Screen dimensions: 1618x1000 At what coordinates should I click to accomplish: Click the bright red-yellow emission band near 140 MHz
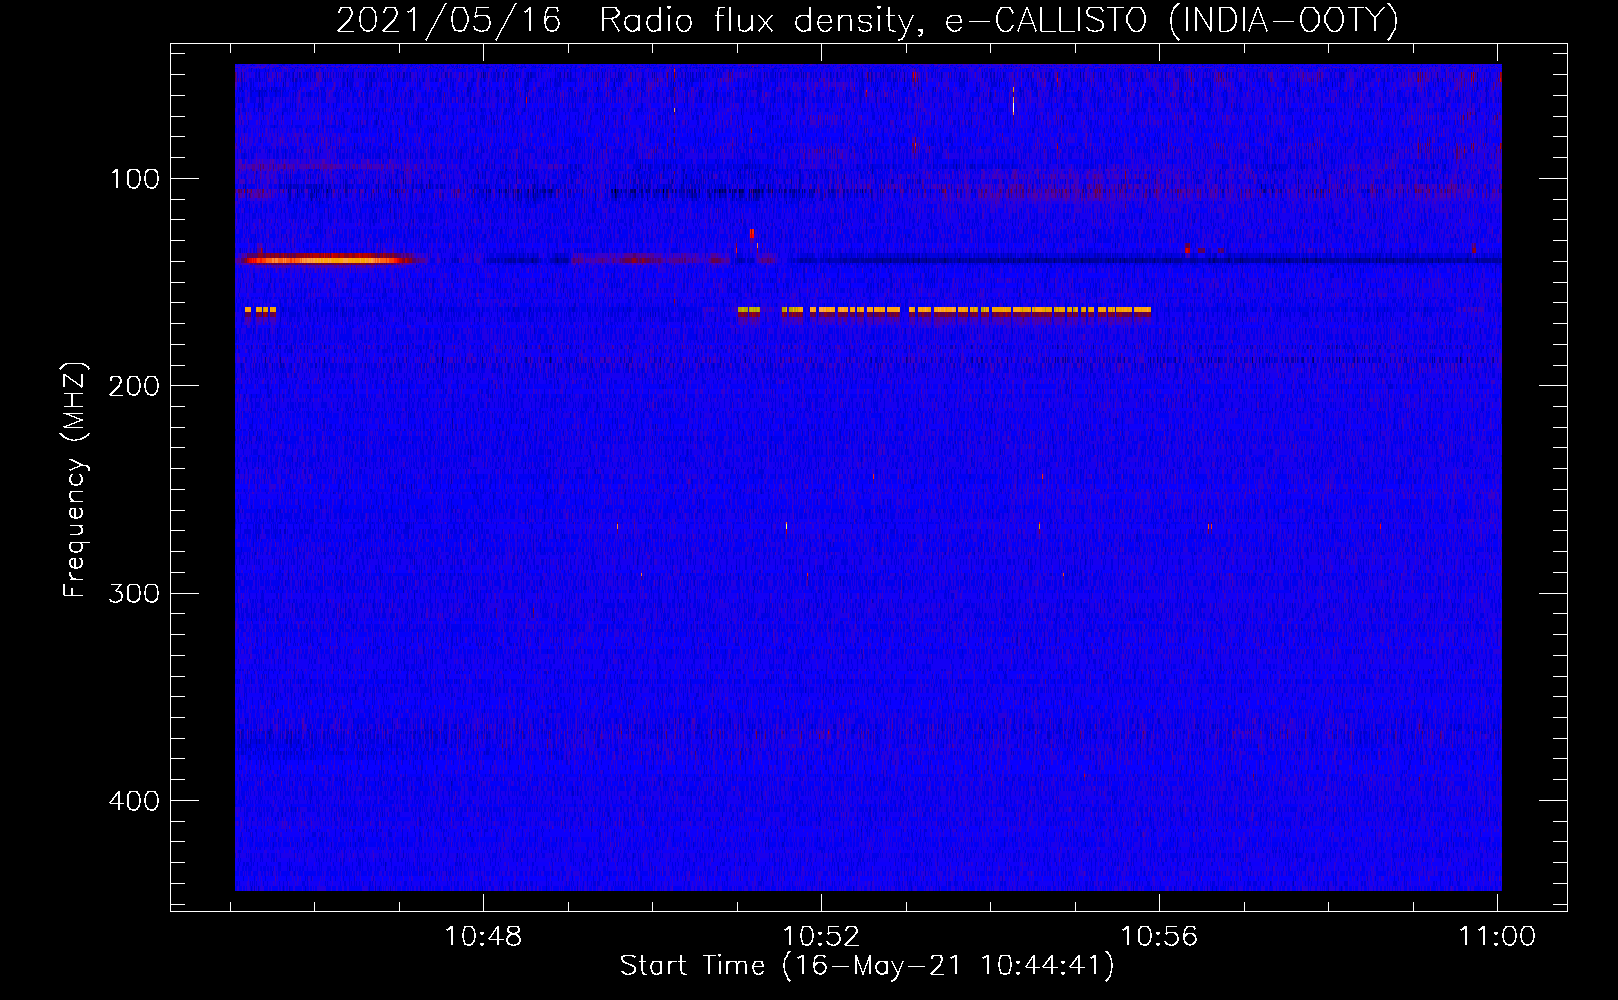tap(325, 260)
